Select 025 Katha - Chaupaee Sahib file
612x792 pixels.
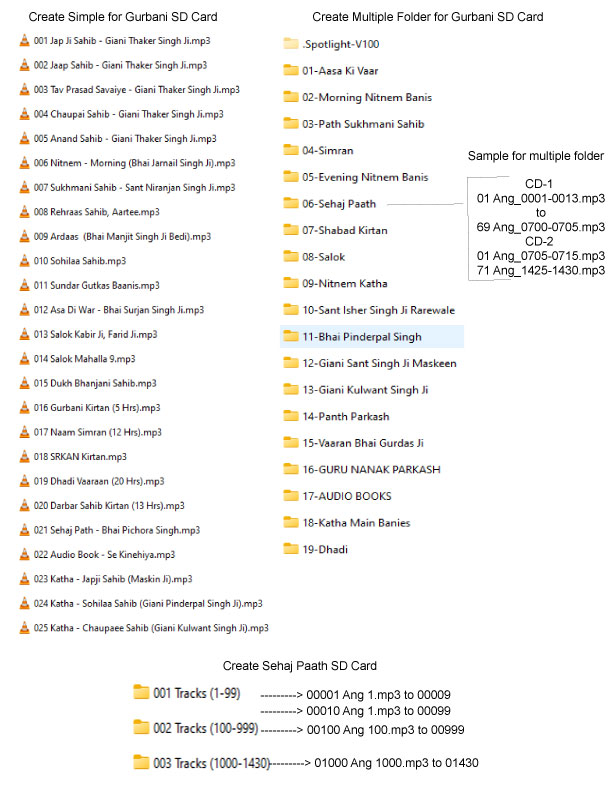point(150,628)
